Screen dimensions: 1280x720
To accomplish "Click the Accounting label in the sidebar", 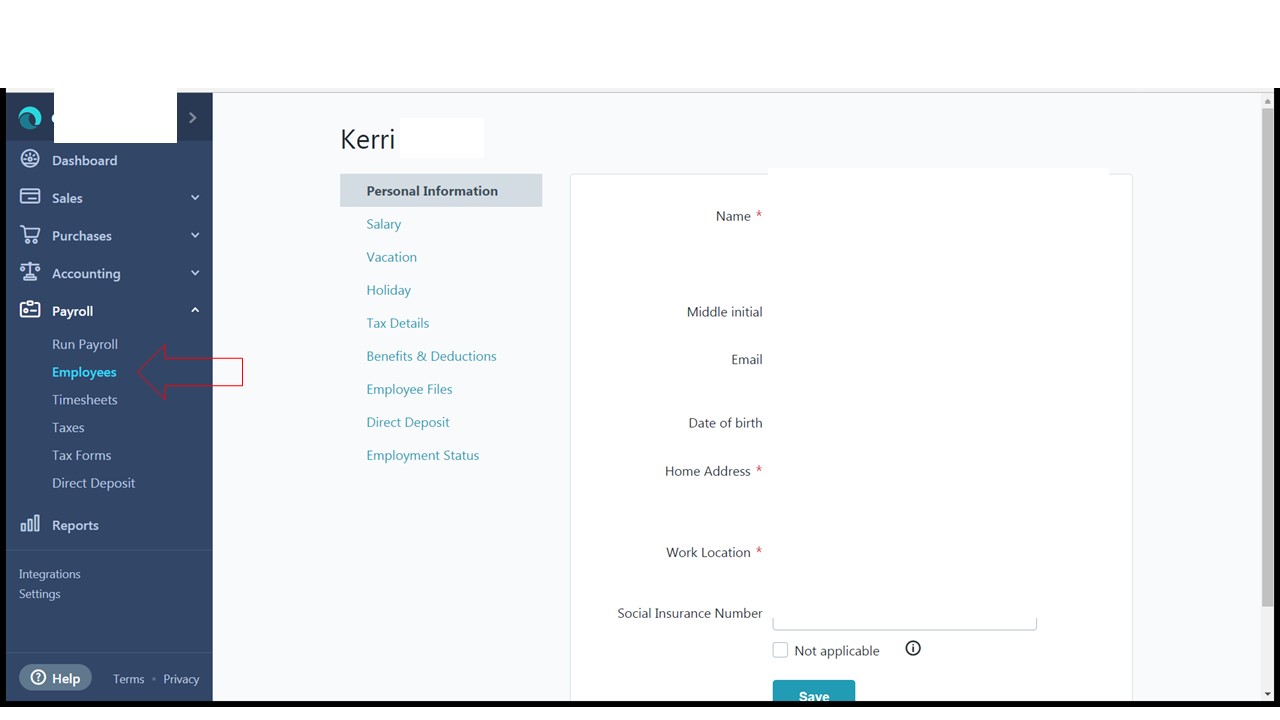I will coord(86,274).
